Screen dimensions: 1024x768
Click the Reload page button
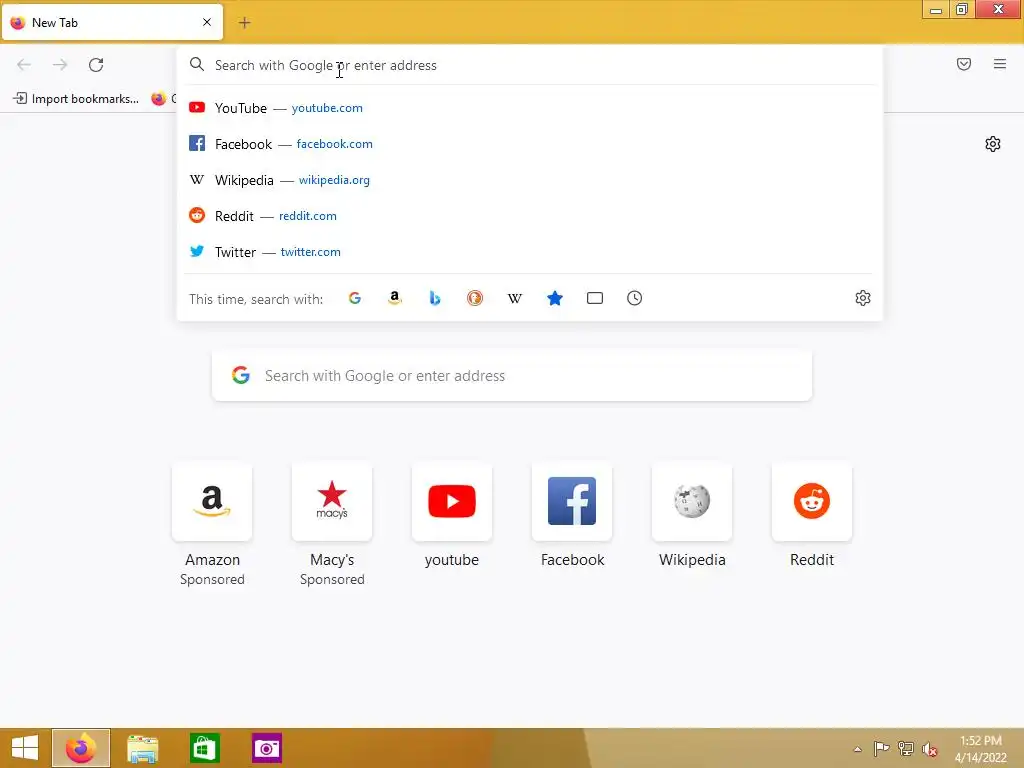point(96,65)
